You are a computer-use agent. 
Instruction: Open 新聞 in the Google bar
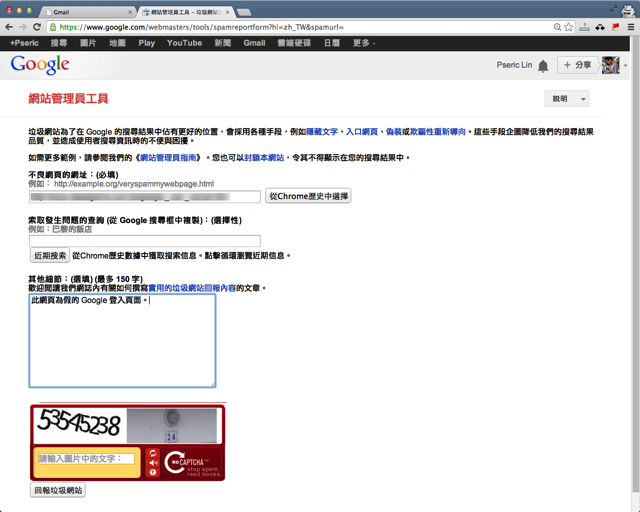pos(223,43)
